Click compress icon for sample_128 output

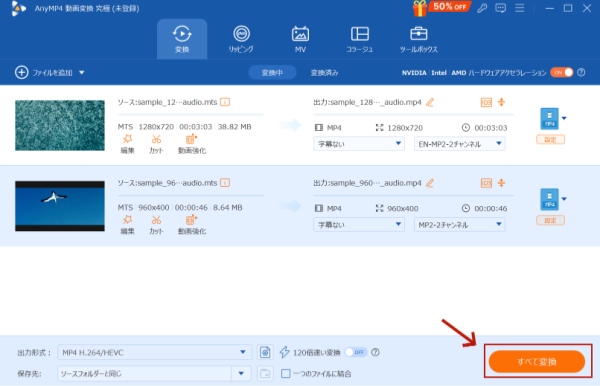coord(501,102)
